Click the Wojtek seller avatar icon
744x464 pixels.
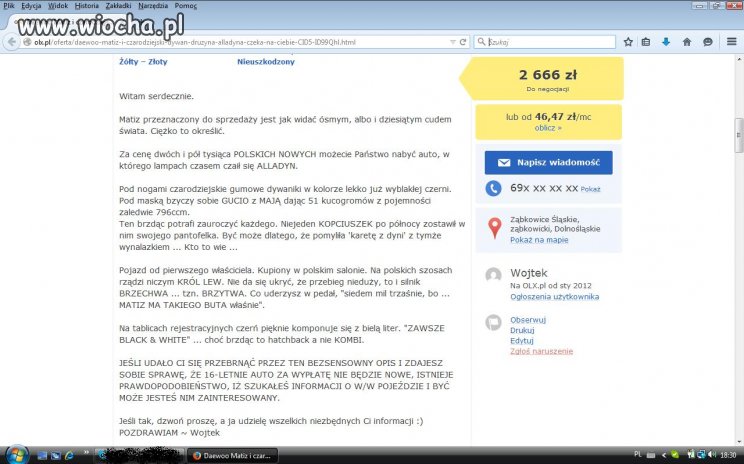click(x=493, y=275)
